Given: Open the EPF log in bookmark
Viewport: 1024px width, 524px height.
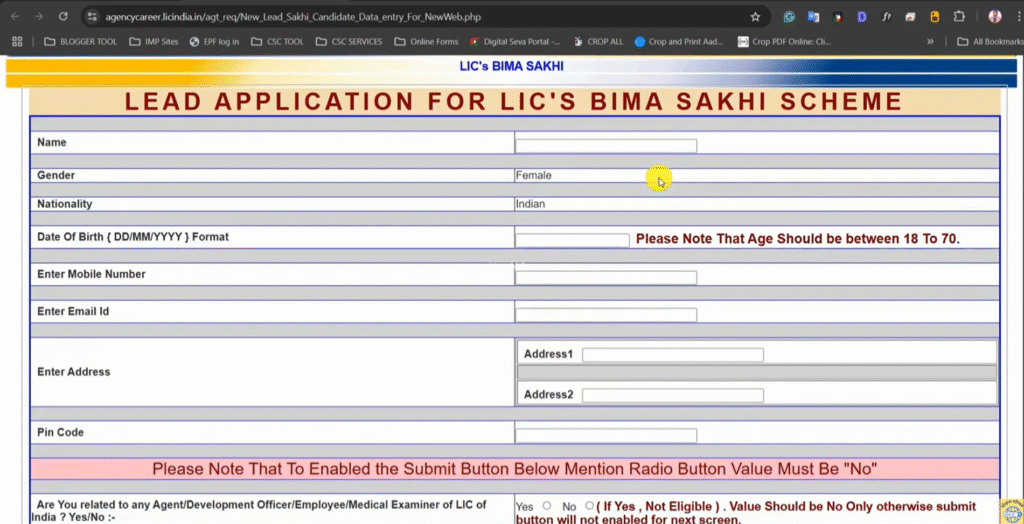Looking at the screenshot, I should coord(216,42).
